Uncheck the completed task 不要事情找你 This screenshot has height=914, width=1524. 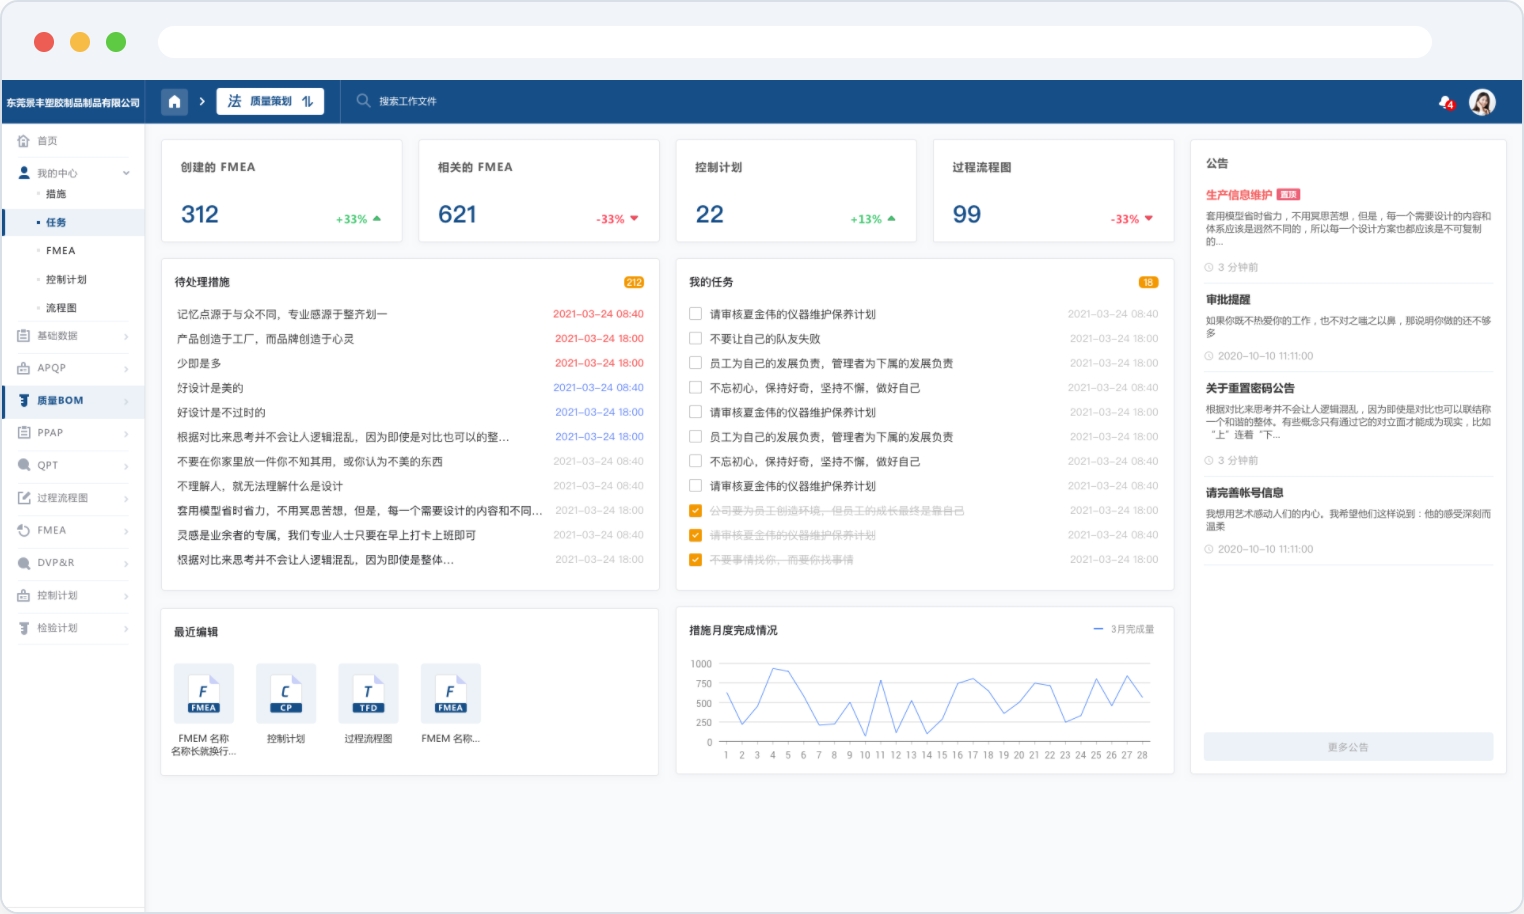pyautogui.click(x=695, y=559)
